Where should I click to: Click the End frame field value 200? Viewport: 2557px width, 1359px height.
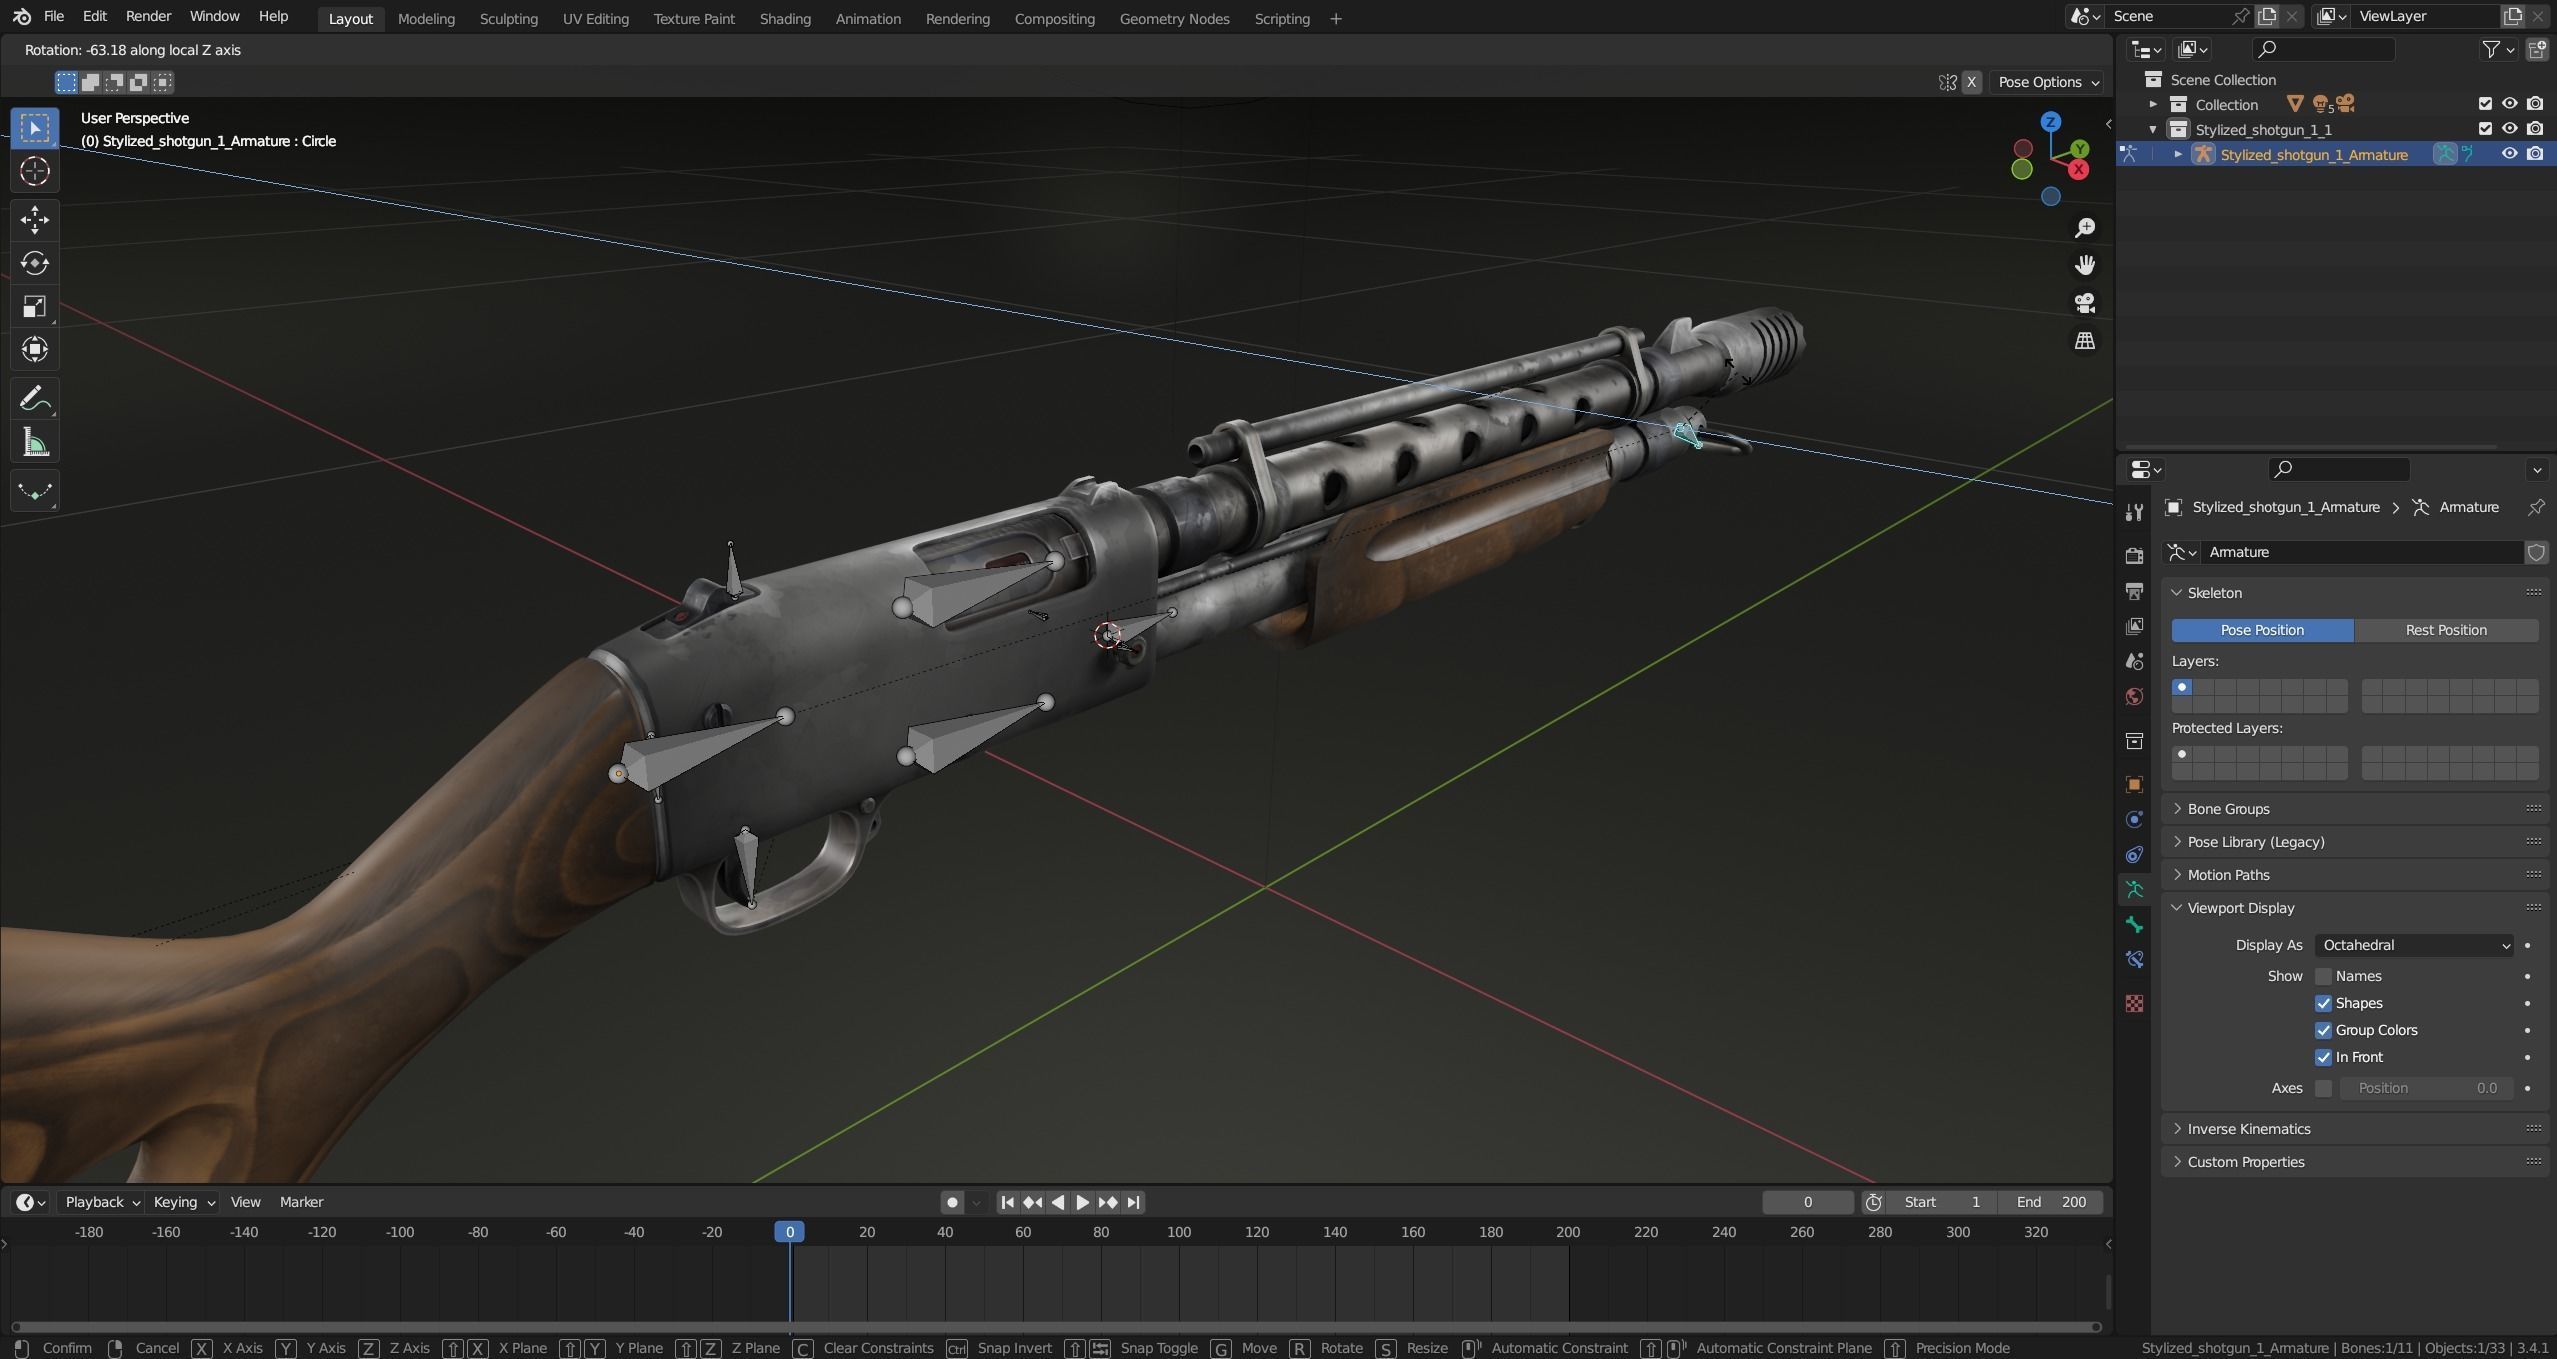[x=2052, y=1202]
